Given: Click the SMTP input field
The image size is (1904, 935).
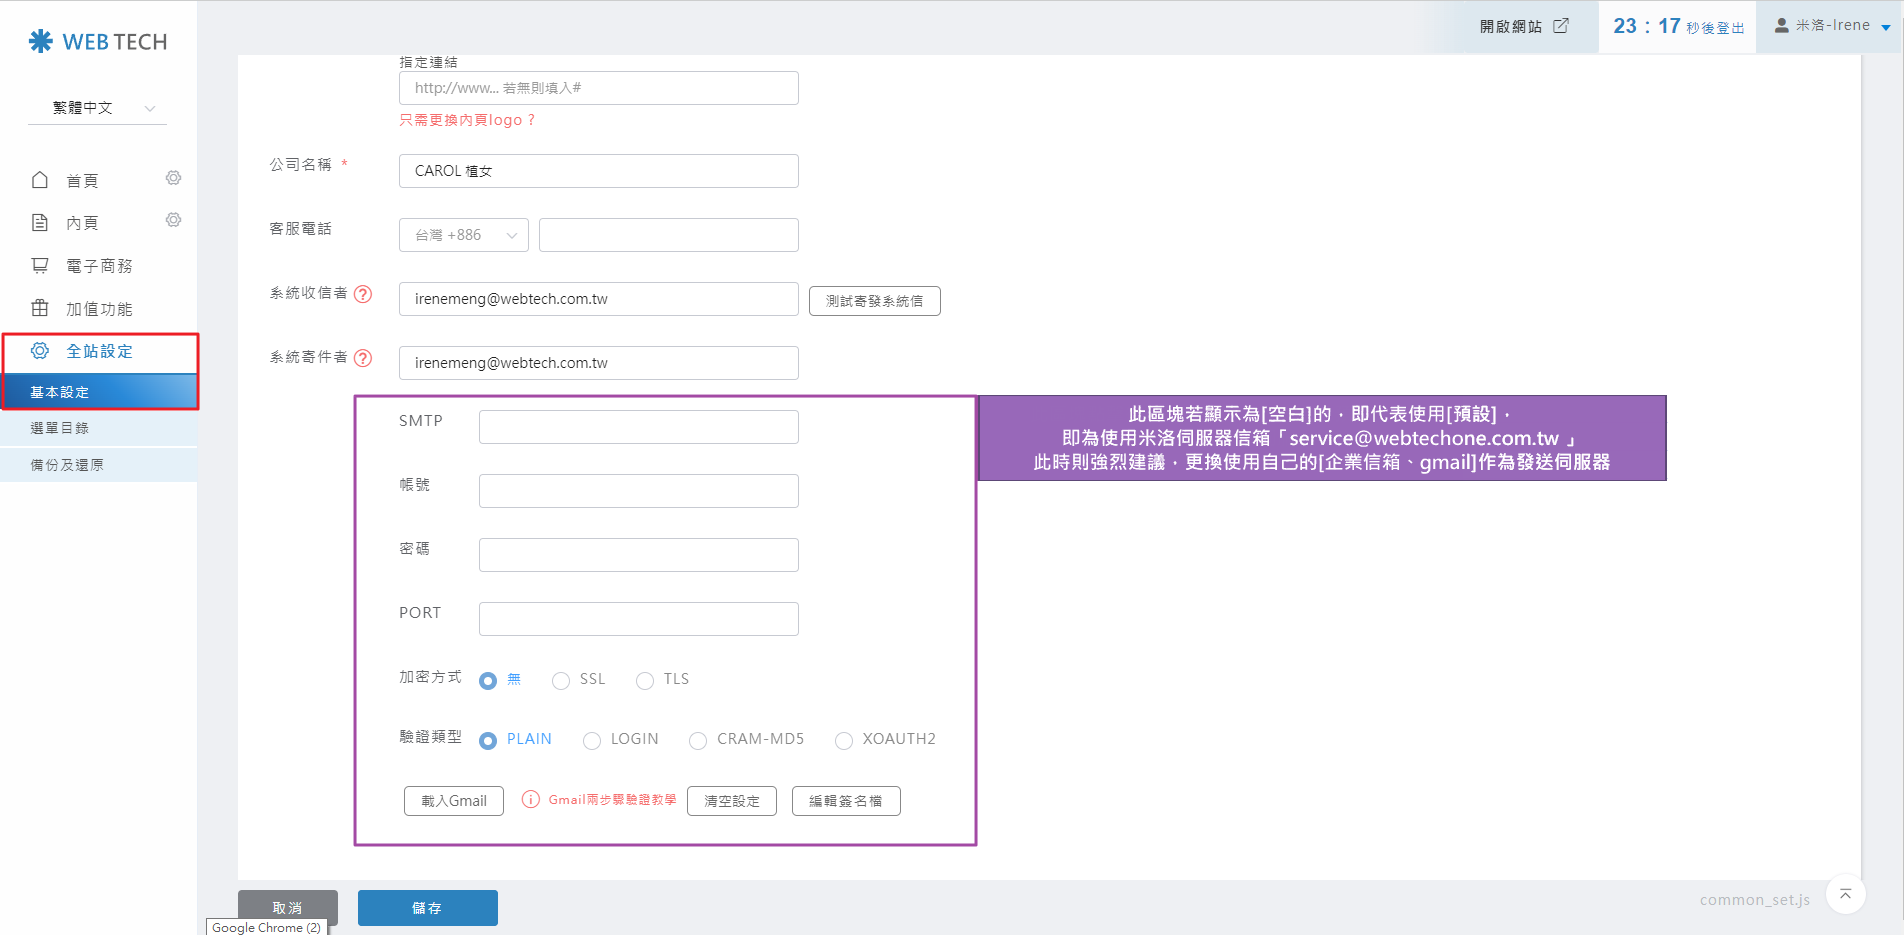Looking at the screenshot, I should click(x=638, y=427).
